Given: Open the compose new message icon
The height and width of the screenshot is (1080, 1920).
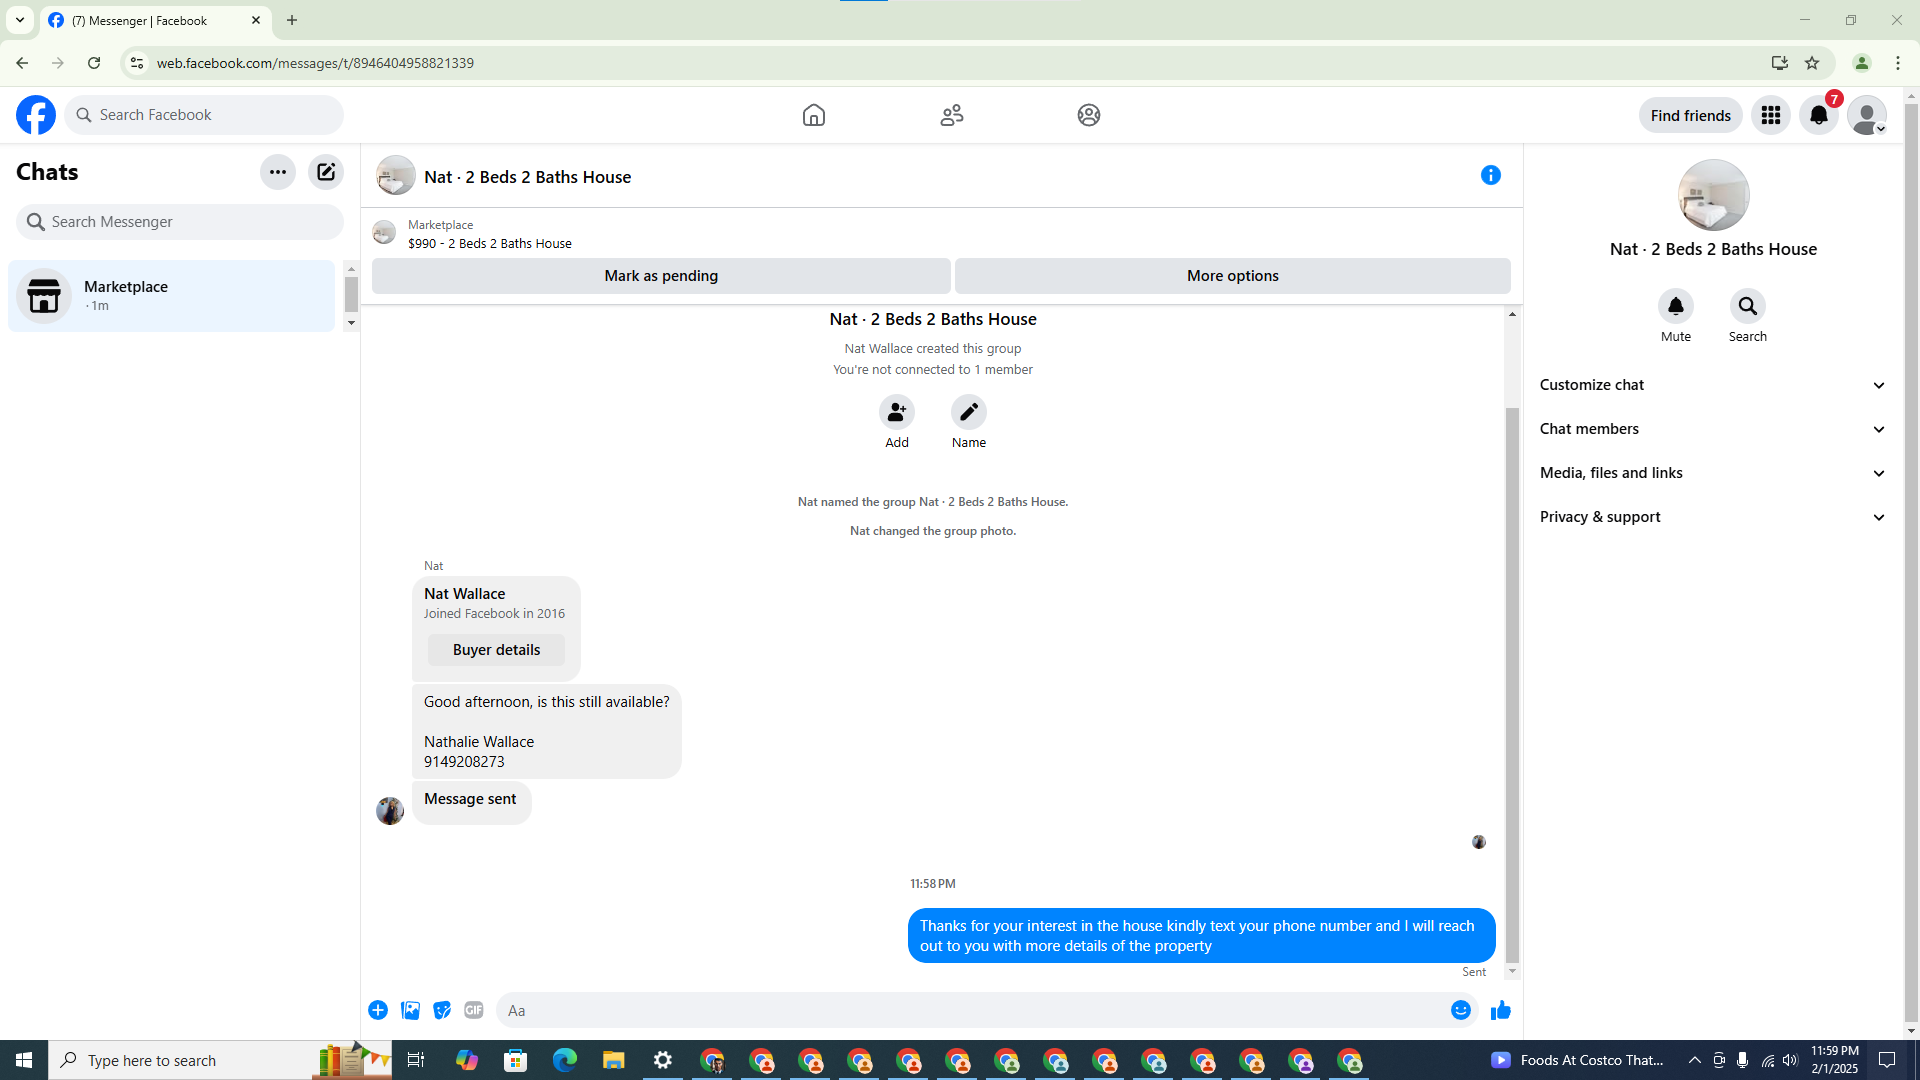Looking at the screenshot, I should tap(326, 172).
